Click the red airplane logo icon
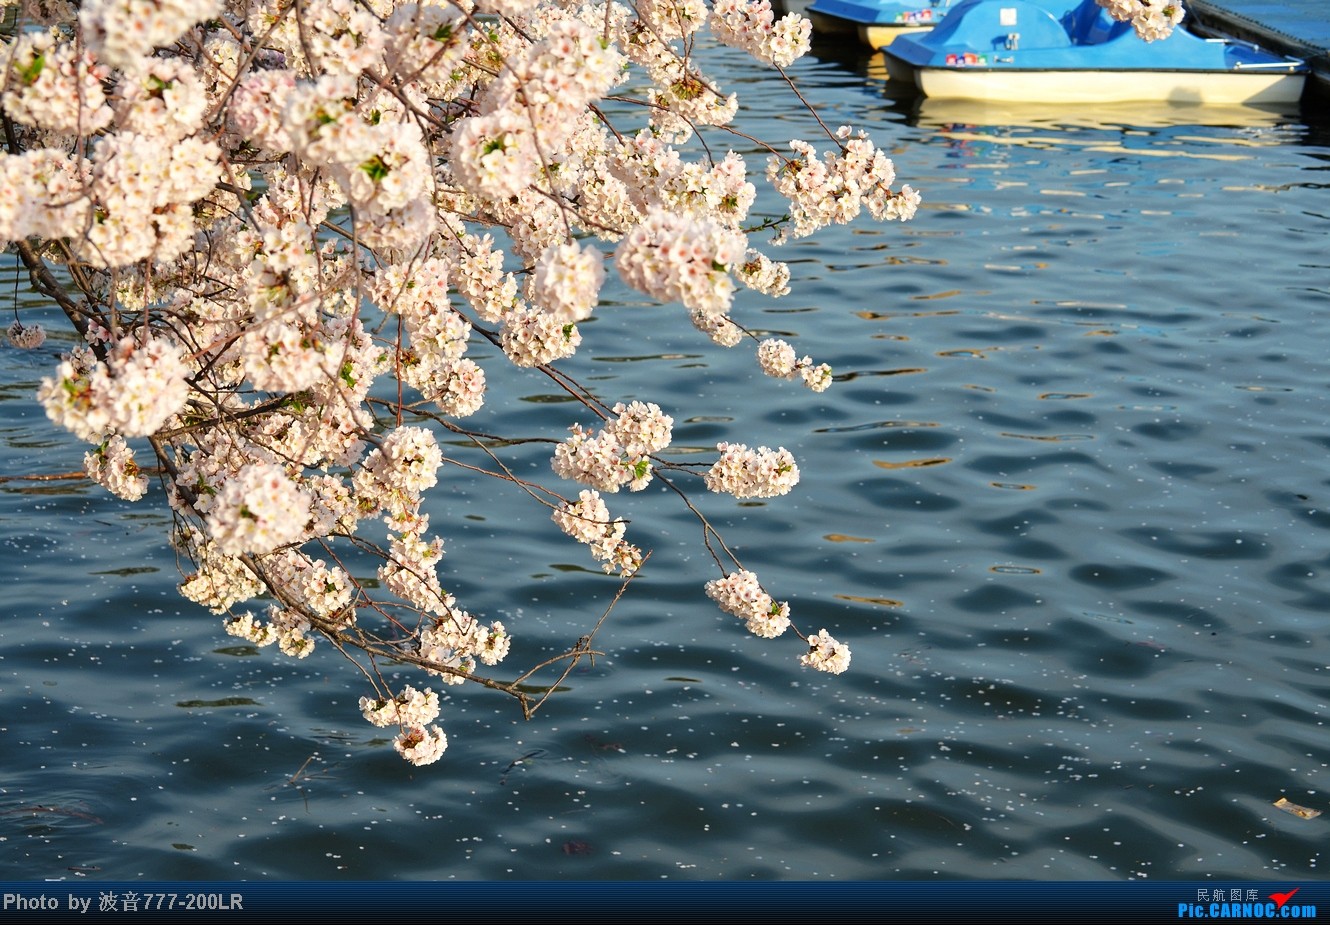This screenshot has width=1330, height=925. (1283, 897)
